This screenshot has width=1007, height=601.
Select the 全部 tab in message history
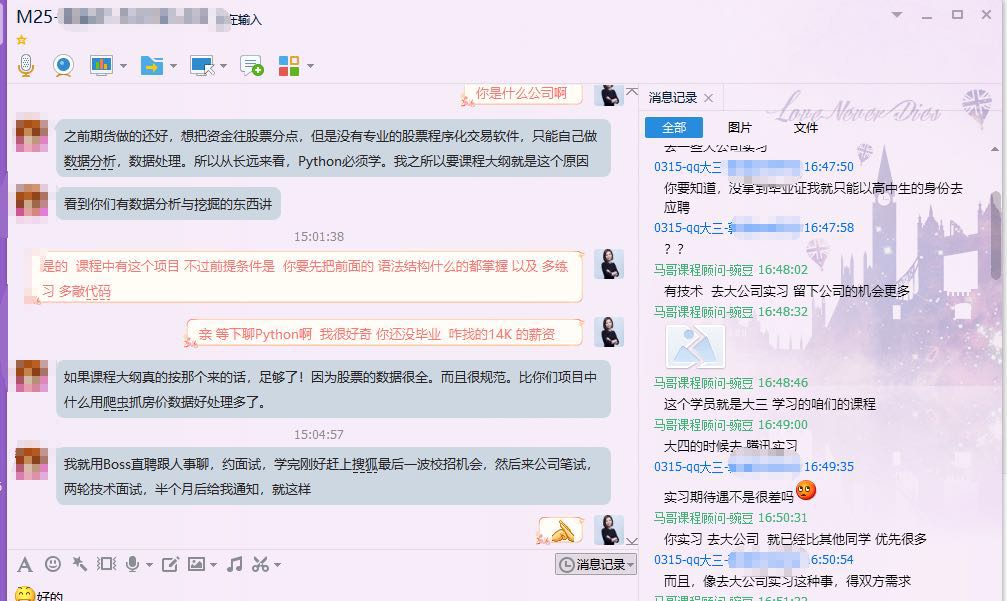(674, 127)
